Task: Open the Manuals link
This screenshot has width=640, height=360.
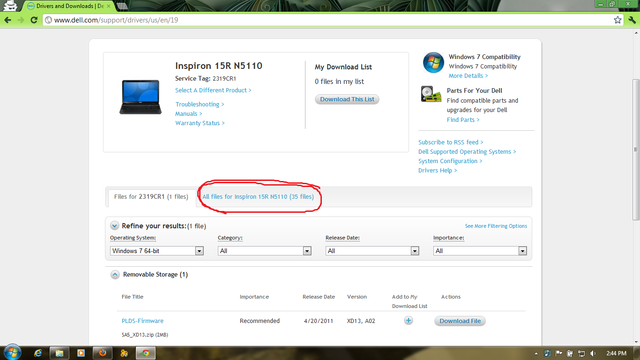Action: 189,113
